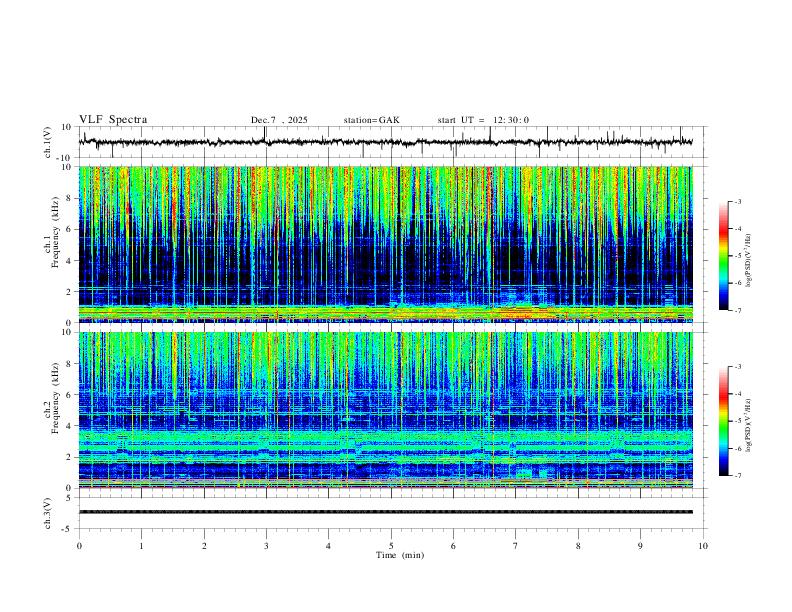The width and height of the screenshot is (792, 612).
Task: Click the "Time (min)" x-axis label
Action: coord(400,555)
